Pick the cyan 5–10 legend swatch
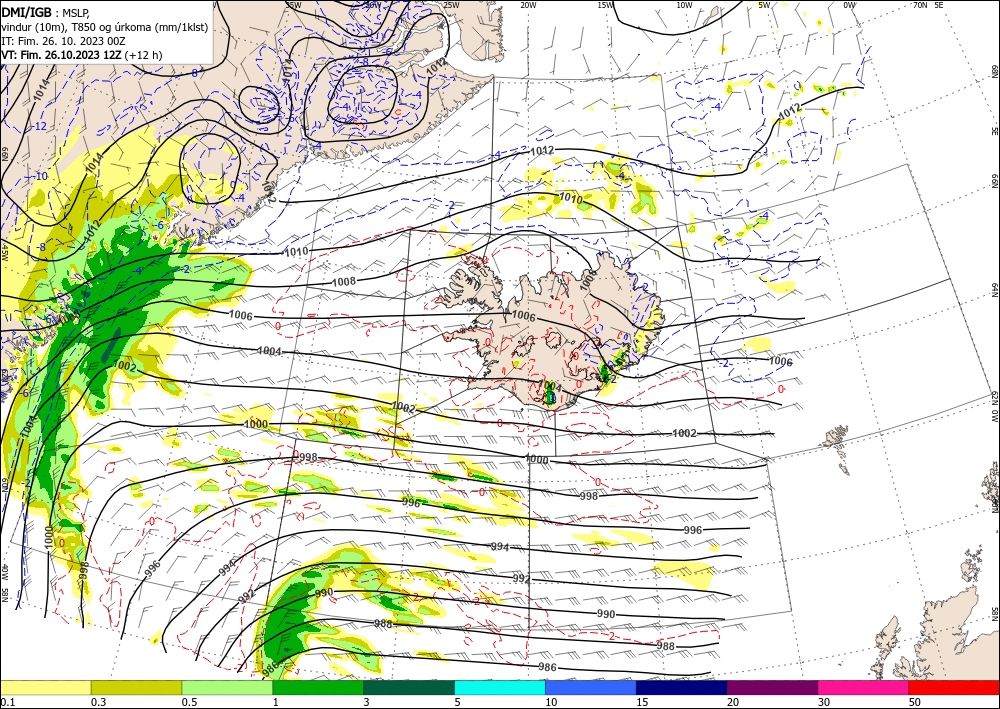 (500, 687)
